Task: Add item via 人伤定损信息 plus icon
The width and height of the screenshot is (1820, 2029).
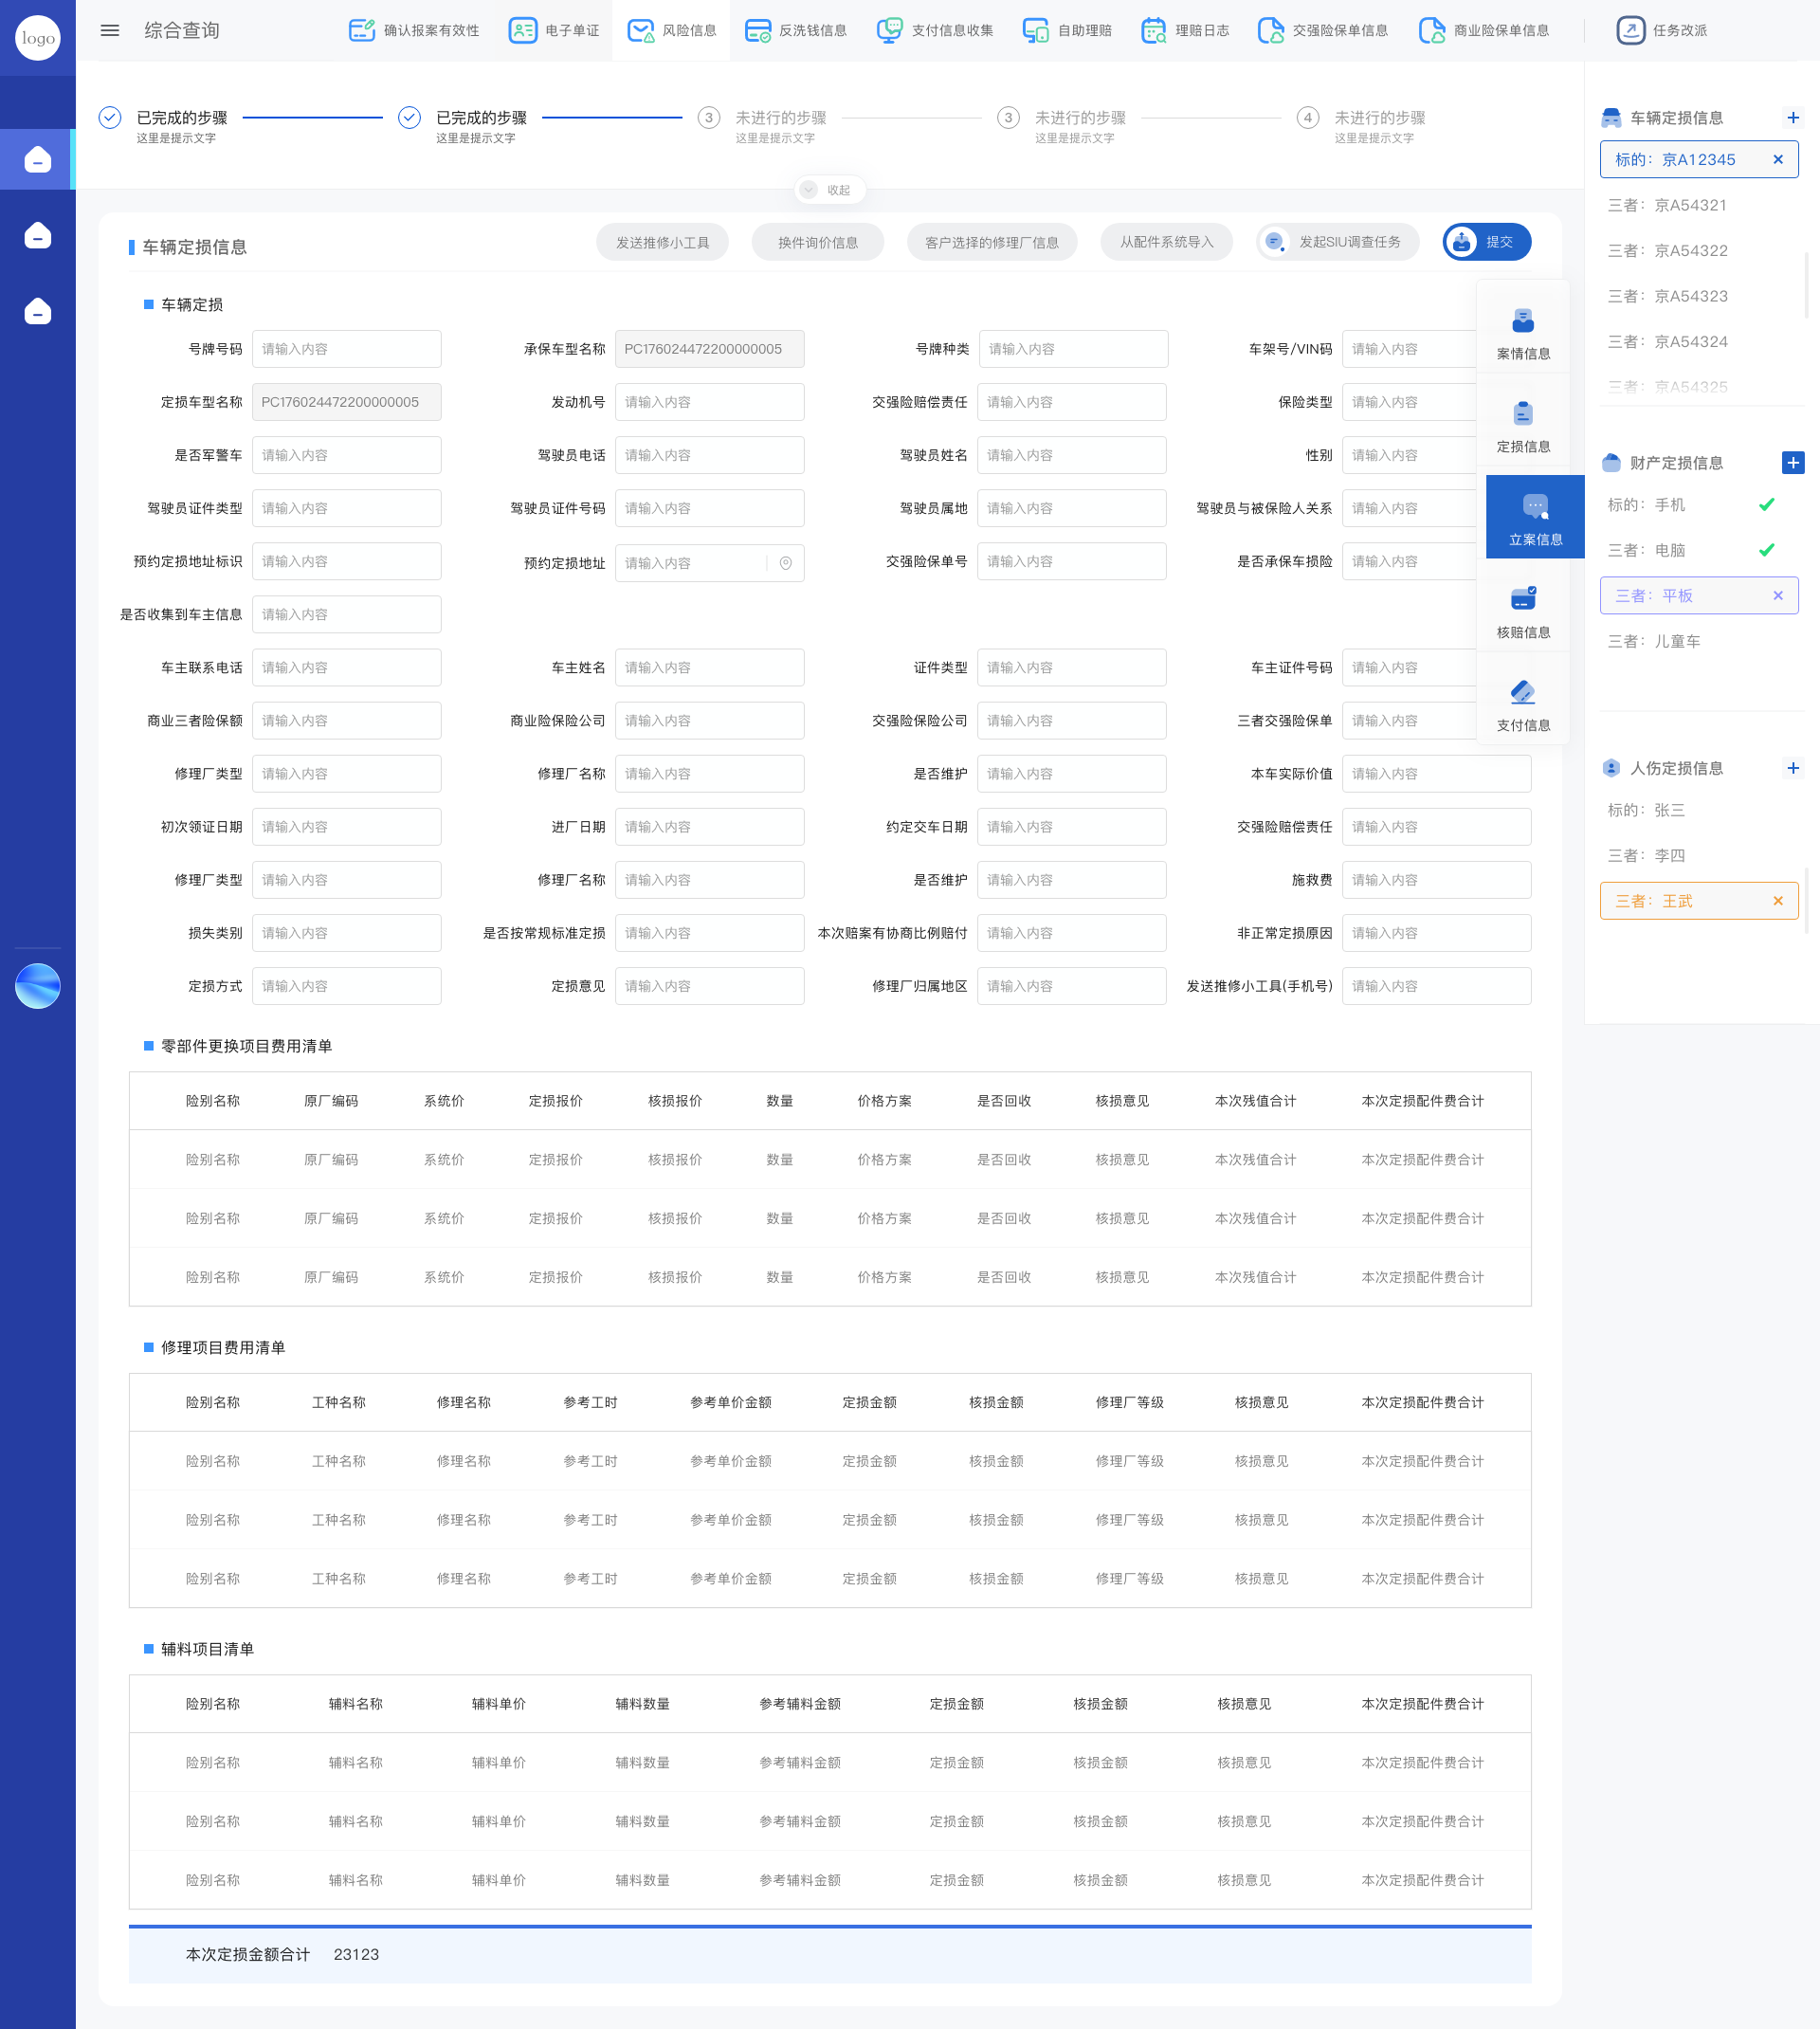Action: point(1792,768)
